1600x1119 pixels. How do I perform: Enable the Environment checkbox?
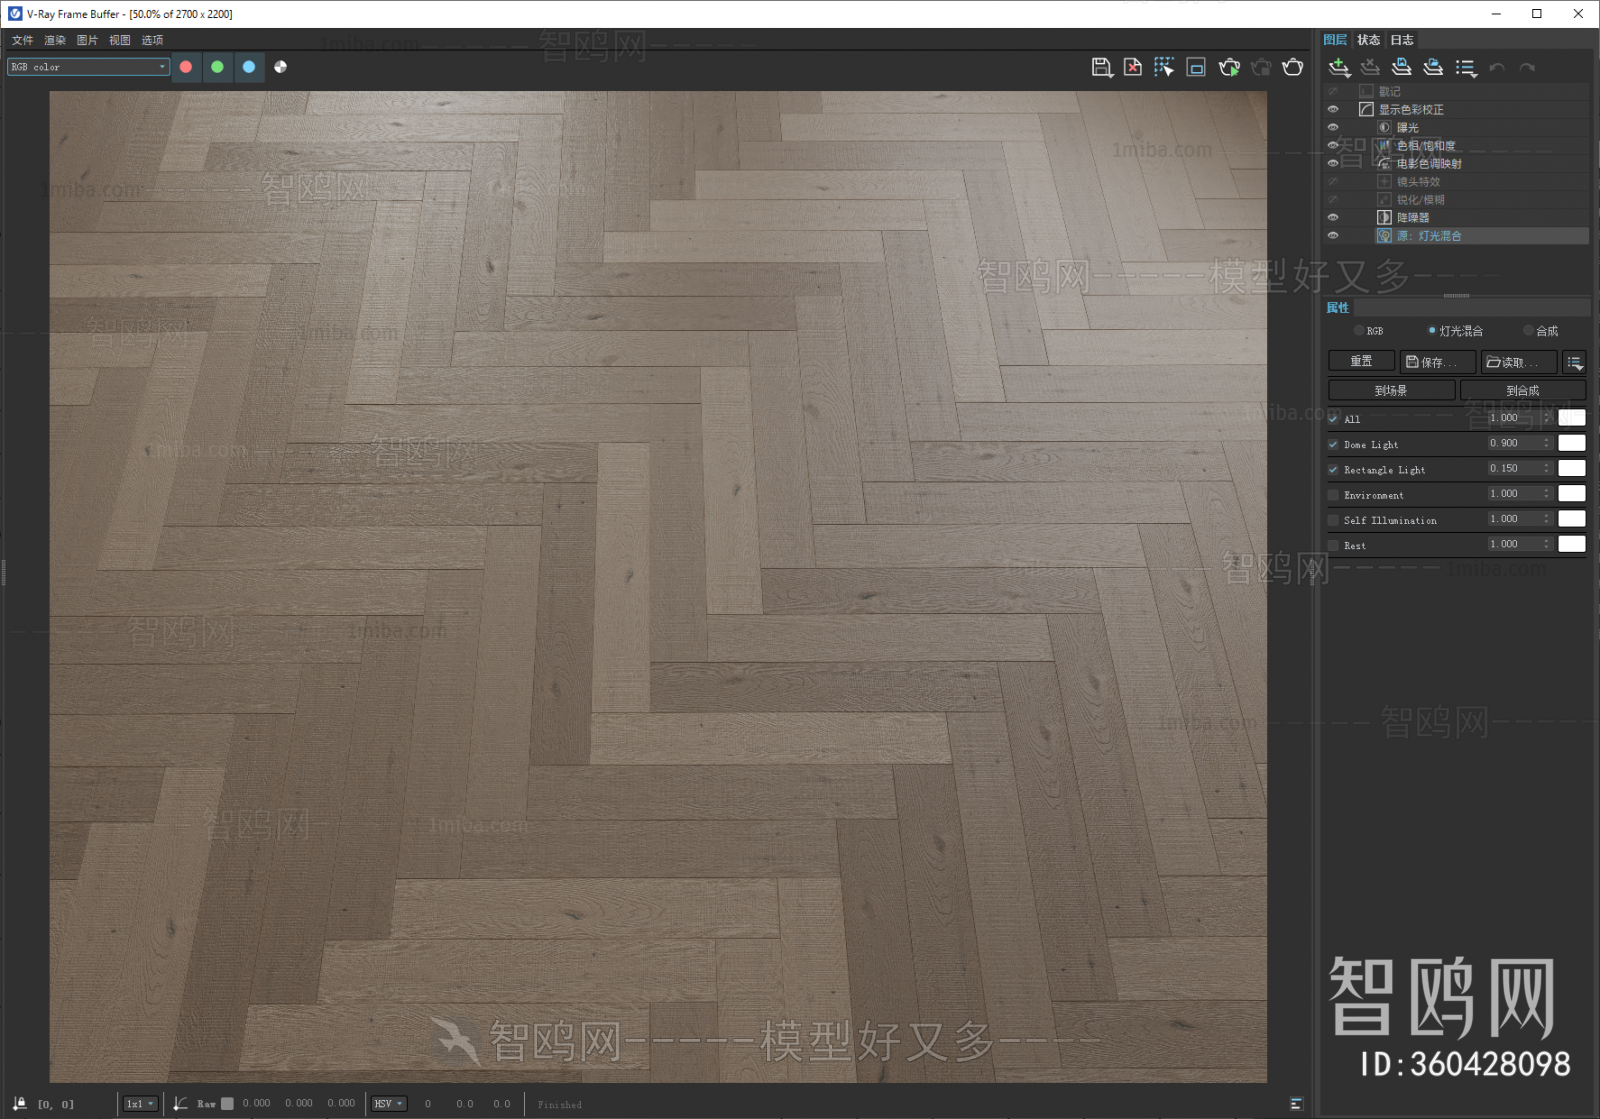pos(1333,495)
